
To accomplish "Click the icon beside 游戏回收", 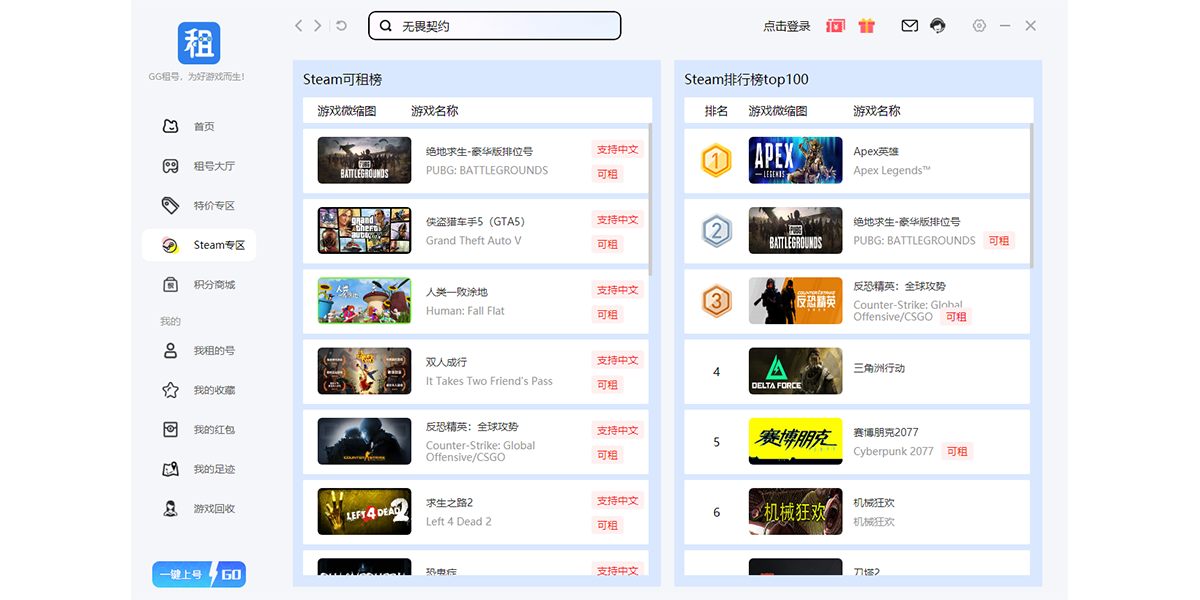I will 171,508.
